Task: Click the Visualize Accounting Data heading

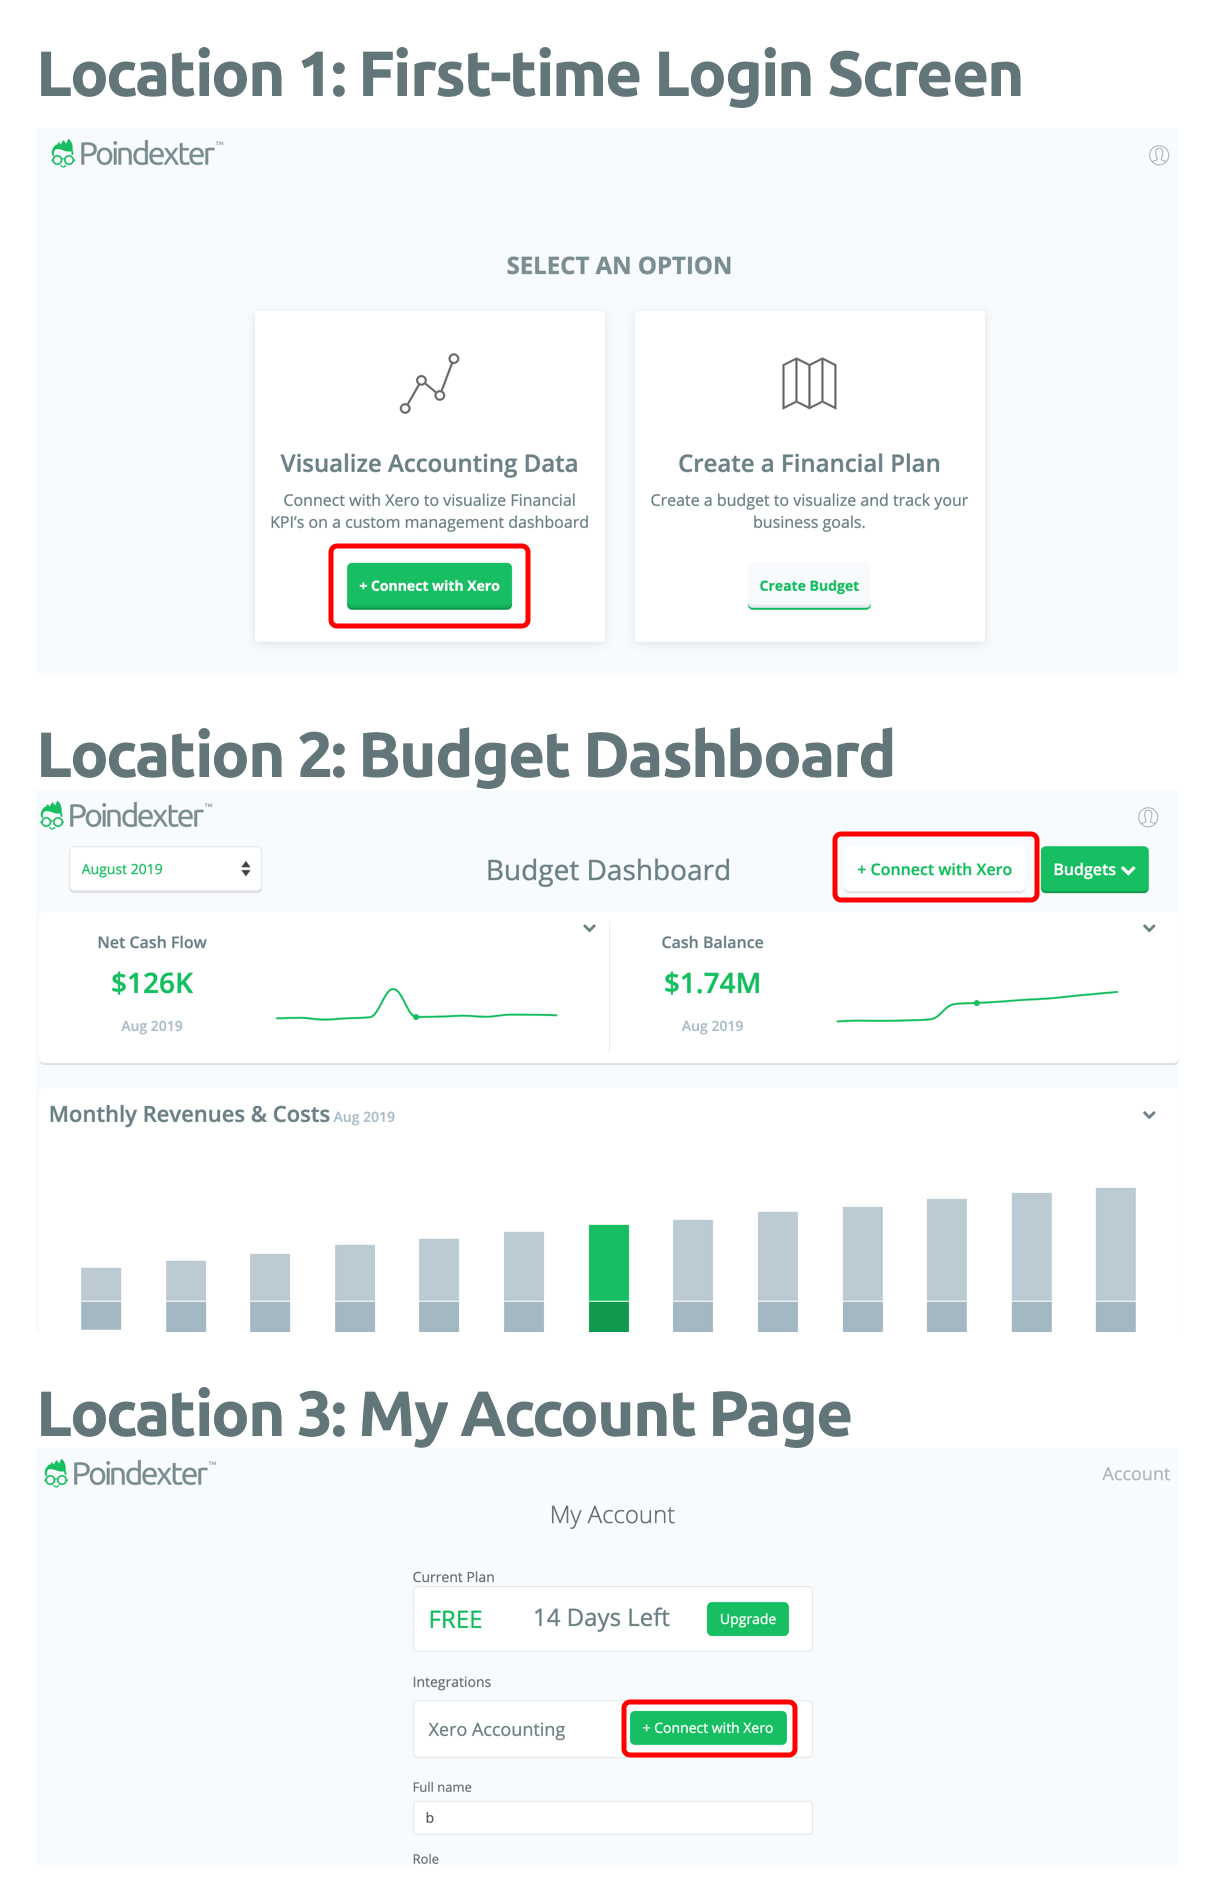Action: 429,463
